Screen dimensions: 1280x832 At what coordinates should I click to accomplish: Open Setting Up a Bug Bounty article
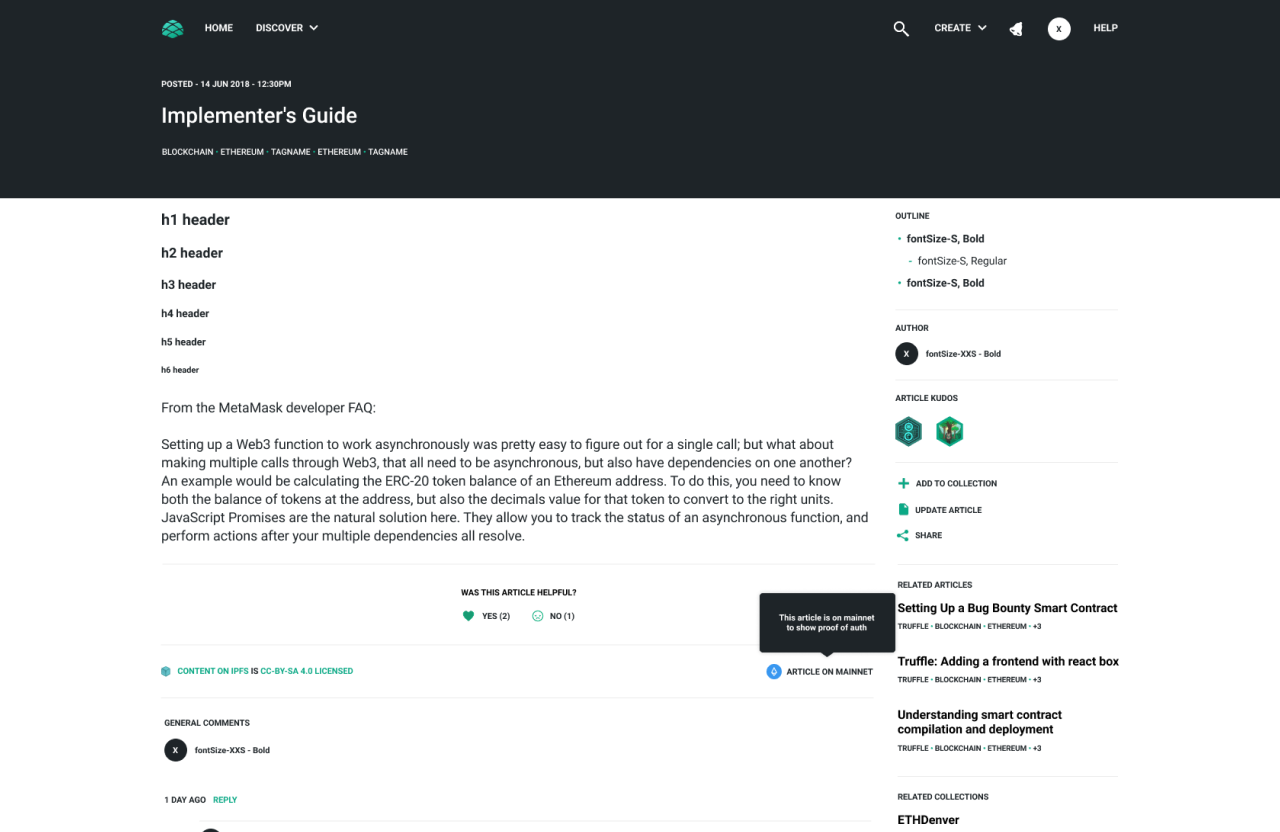click(x=1007, y=608)
